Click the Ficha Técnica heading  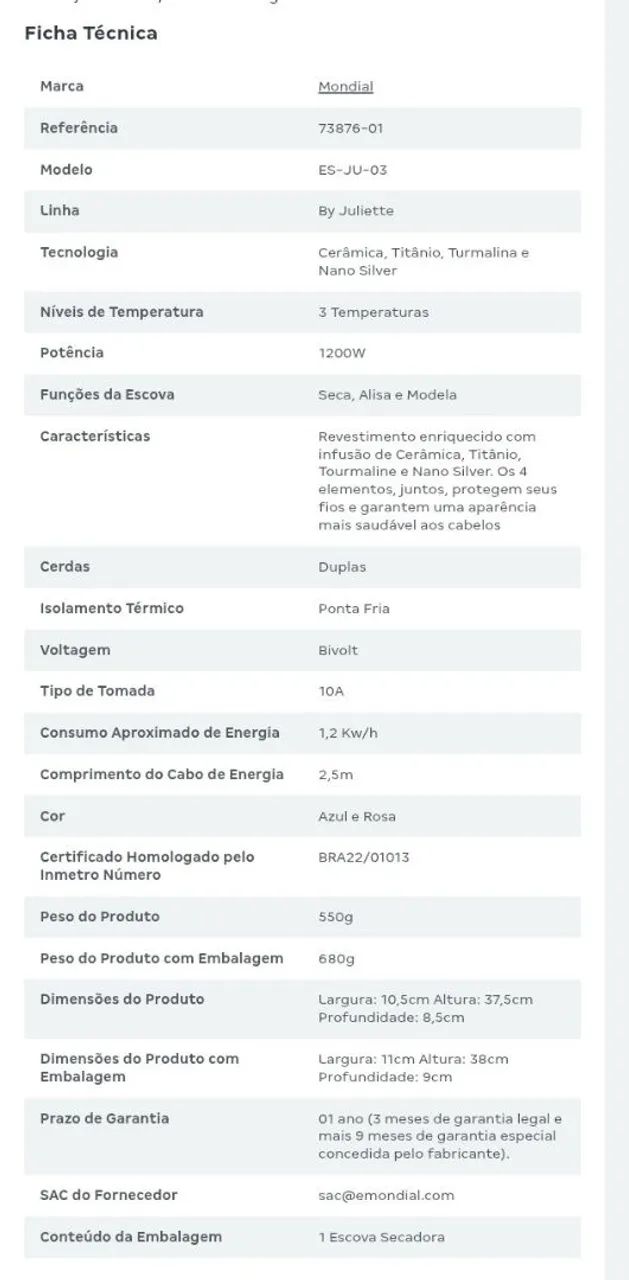[91, 33]
